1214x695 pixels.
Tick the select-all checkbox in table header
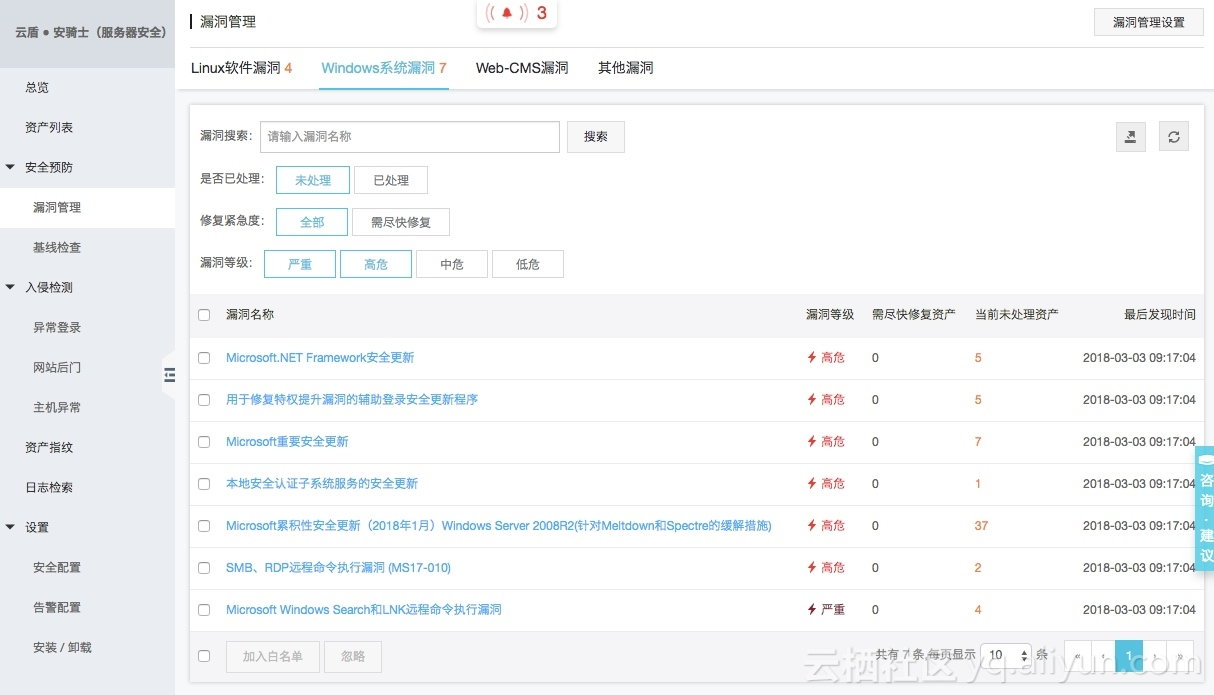[x=204, y=315]
